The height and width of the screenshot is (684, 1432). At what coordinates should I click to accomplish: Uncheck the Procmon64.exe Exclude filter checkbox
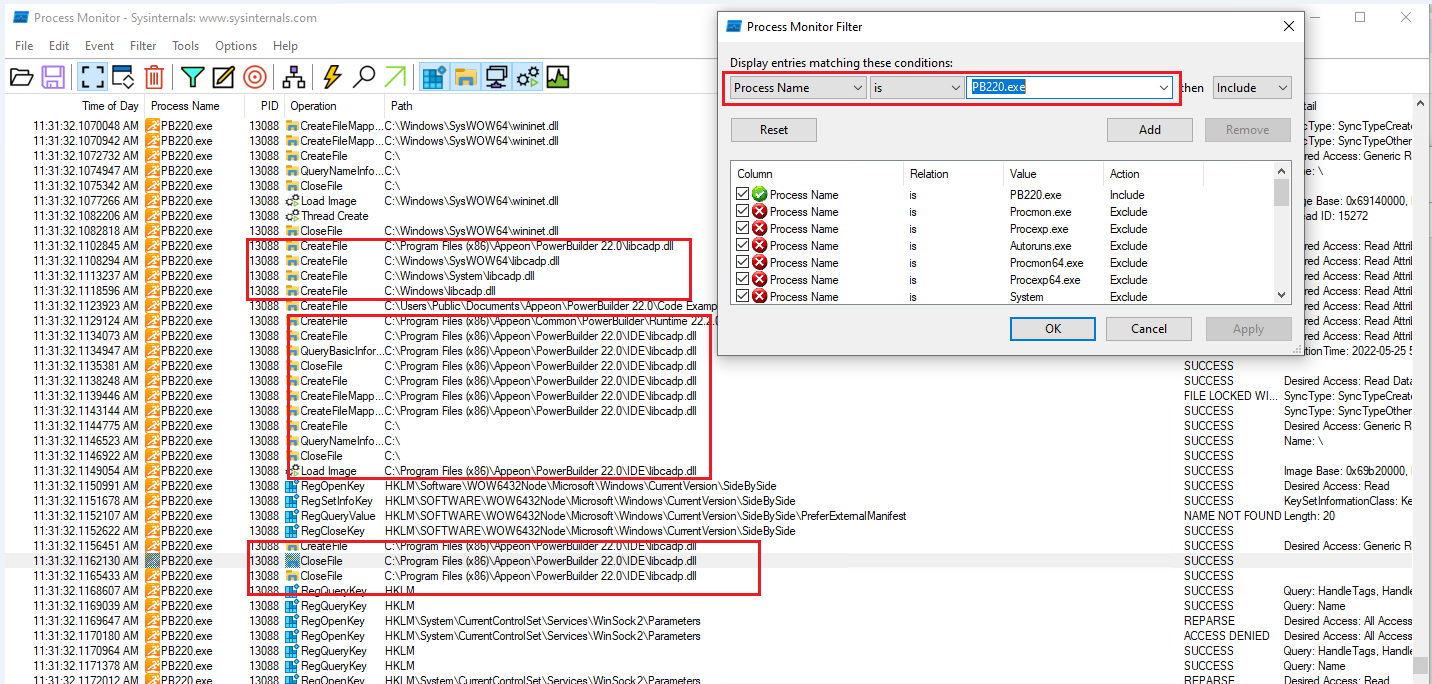[742, 263]
